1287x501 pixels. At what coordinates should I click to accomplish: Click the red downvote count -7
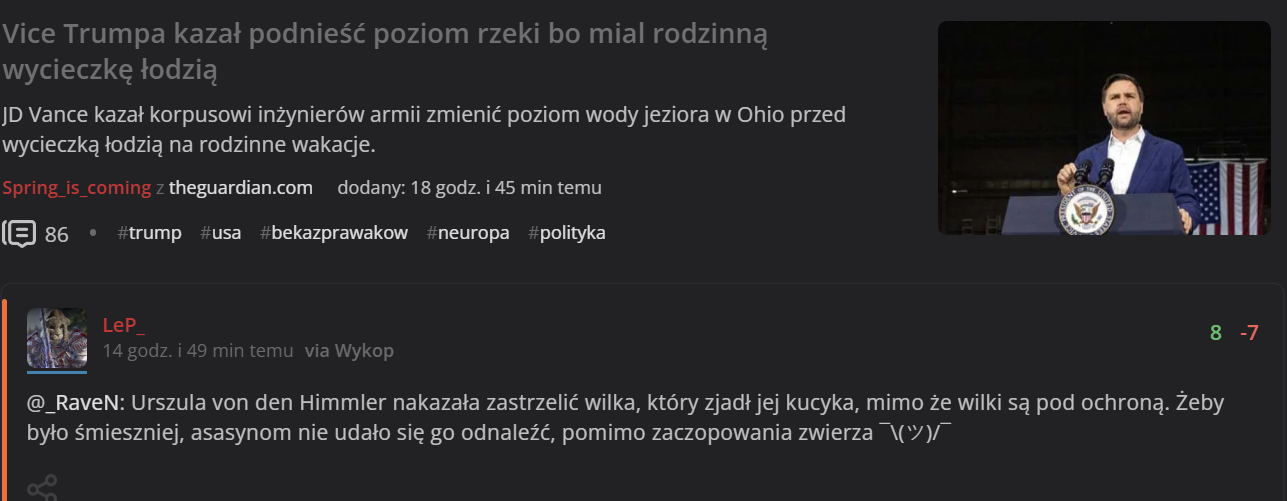(x=1249, y=333)
